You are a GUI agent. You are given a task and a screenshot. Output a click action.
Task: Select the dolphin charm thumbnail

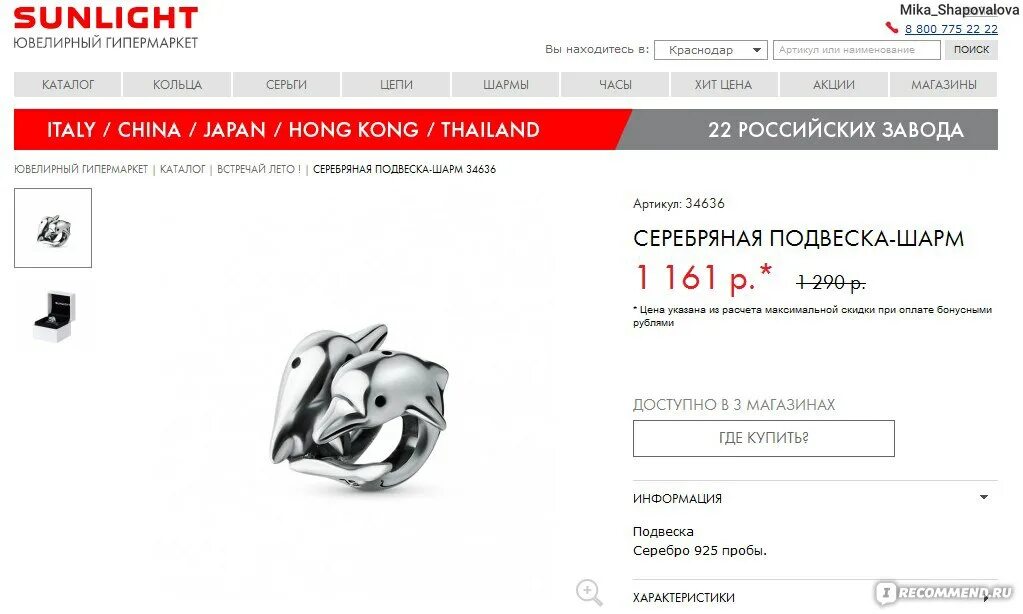pos(53,228)
